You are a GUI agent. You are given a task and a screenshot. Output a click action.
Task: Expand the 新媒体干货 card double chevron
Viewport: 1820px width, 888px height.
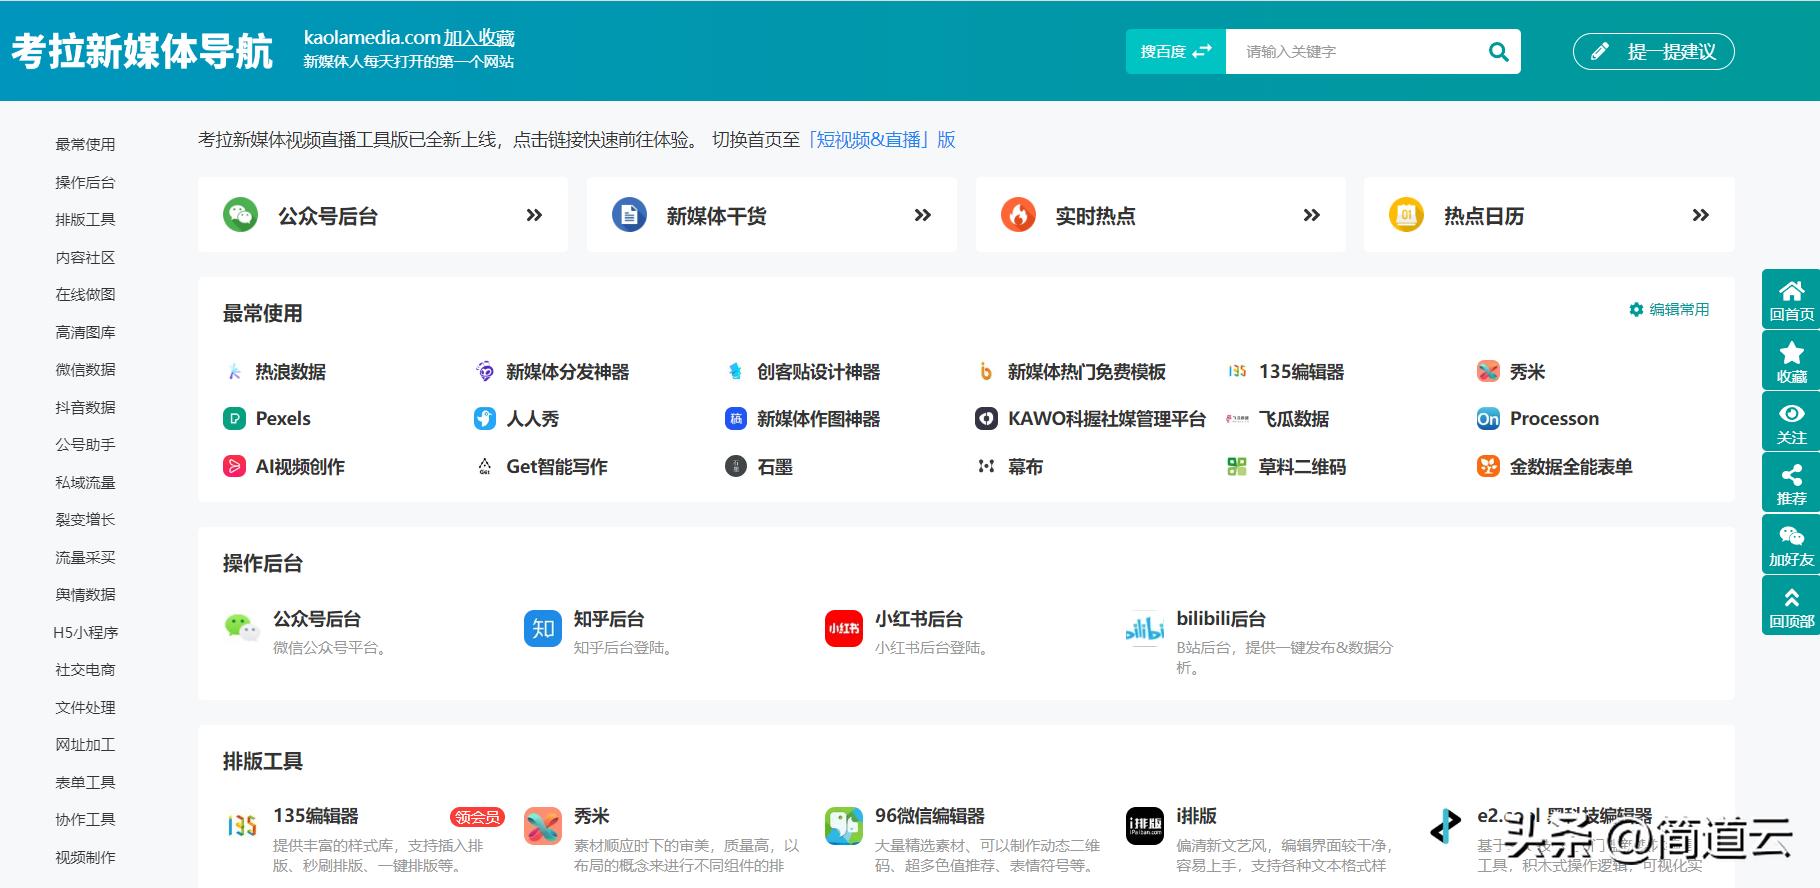click(x=923, y=215)
